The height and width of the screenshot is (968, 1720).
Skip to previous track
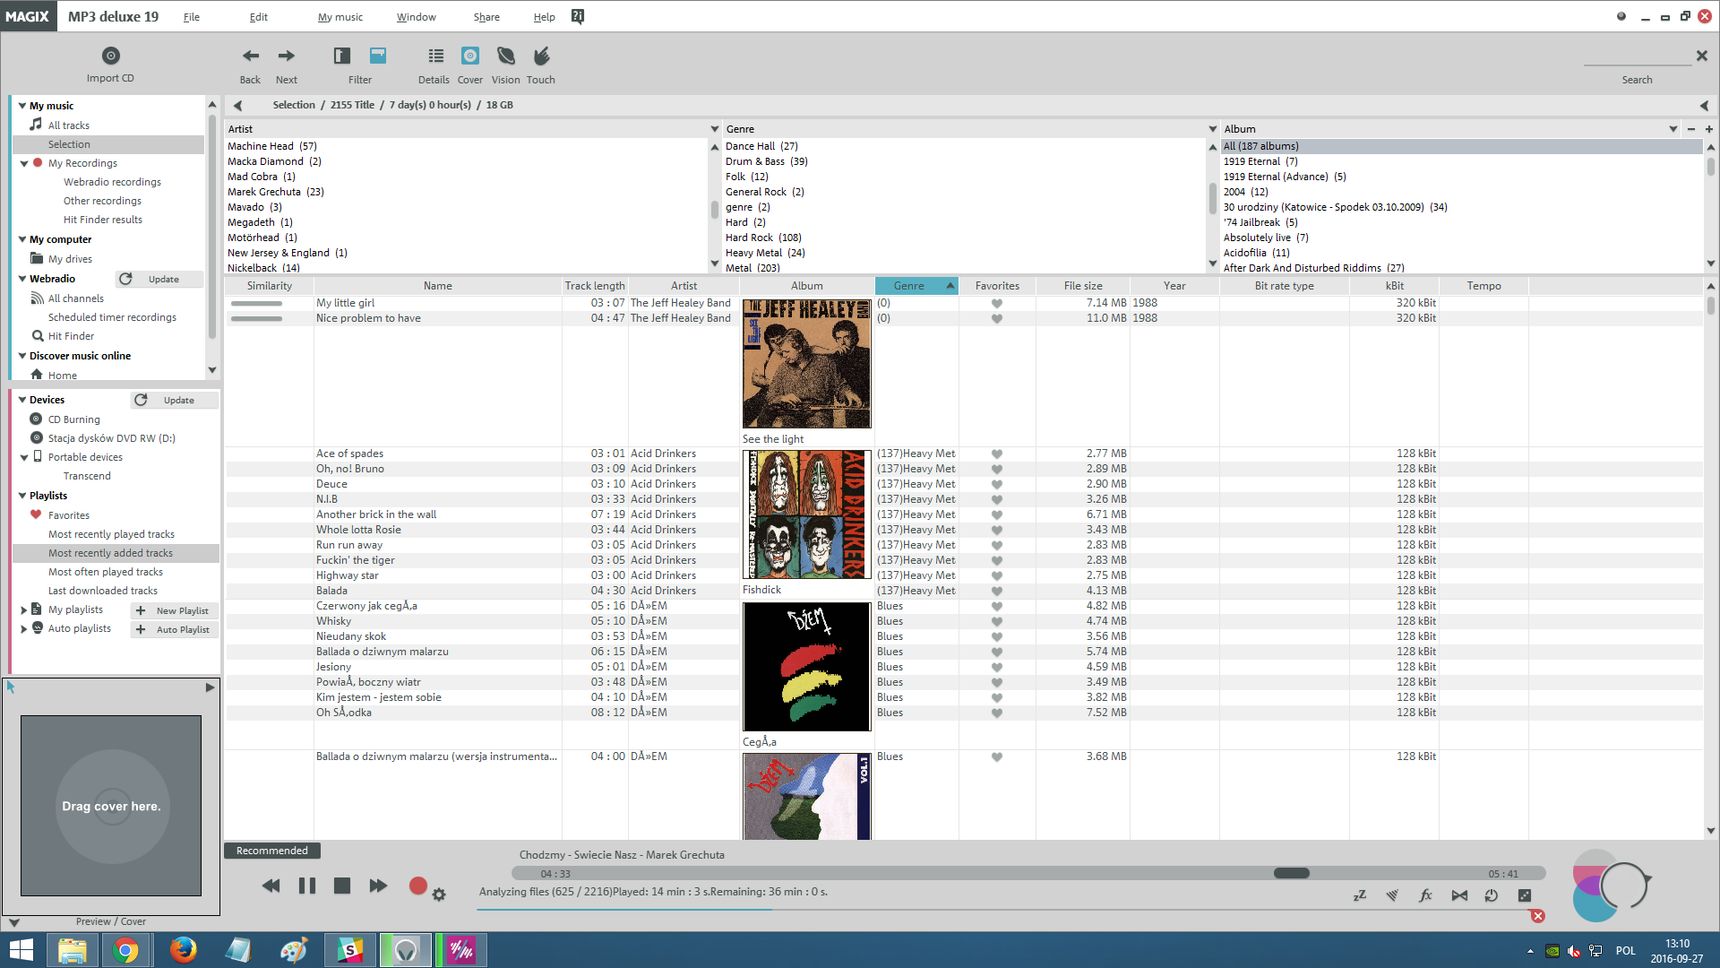271,886
